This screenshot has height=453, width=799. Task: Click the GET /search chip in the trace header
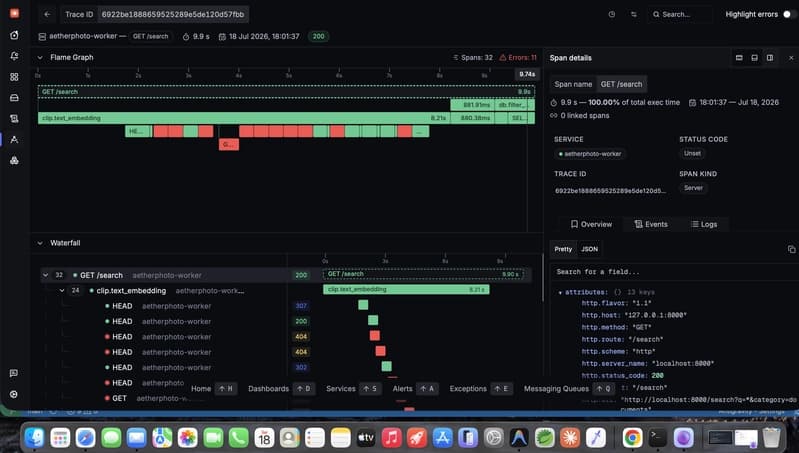point(150,36)
